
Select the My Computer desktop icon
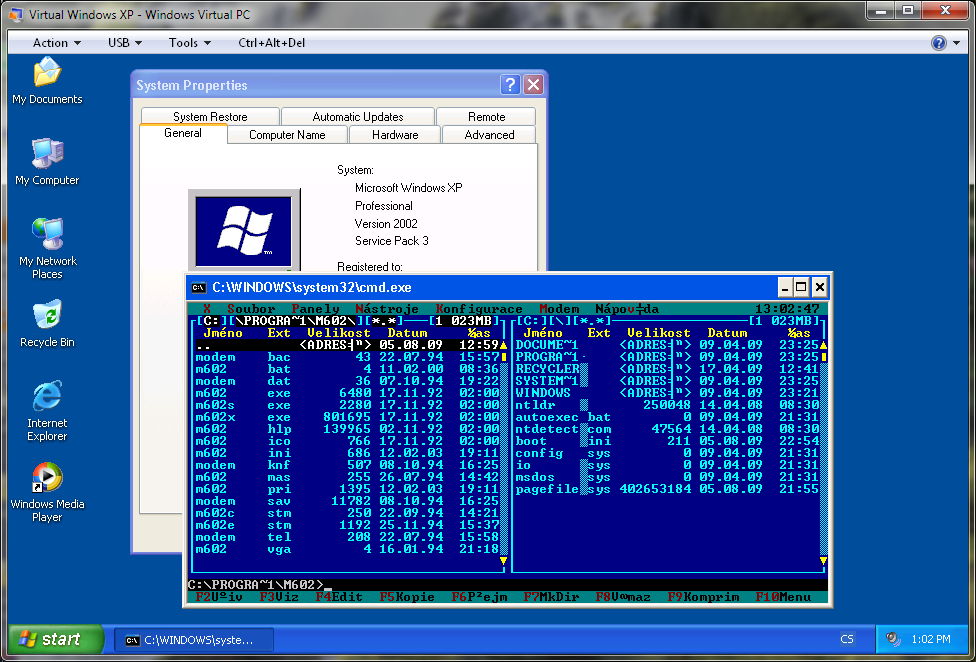47,162
